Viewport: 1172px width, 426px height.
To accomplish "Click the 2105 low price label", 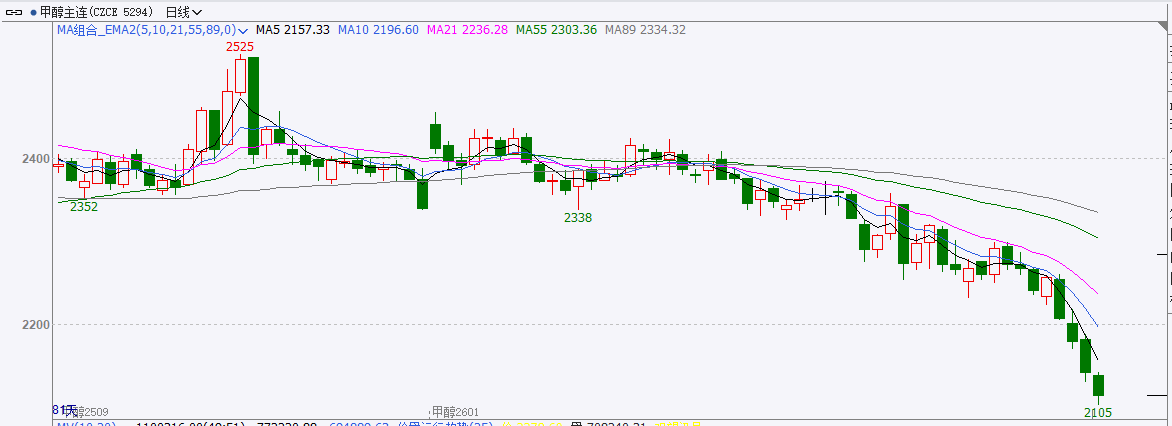I will point(1098,412).
